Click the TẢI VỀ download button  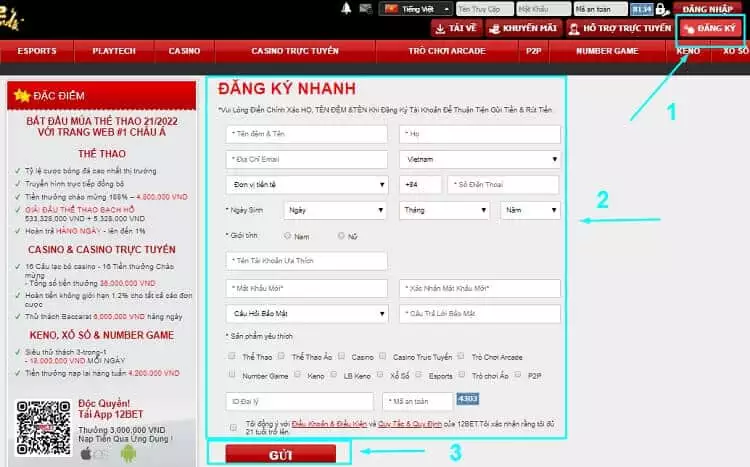coord(456,28)
